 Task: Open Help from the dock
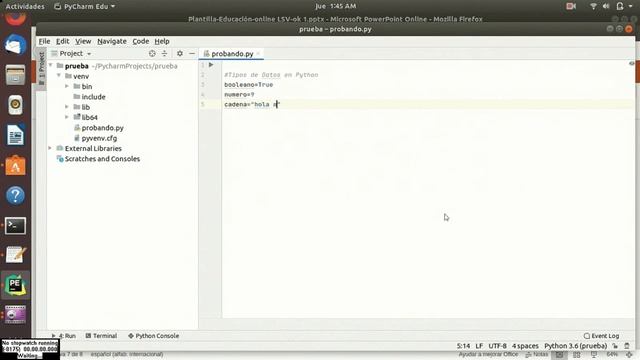tap(15, 196)
